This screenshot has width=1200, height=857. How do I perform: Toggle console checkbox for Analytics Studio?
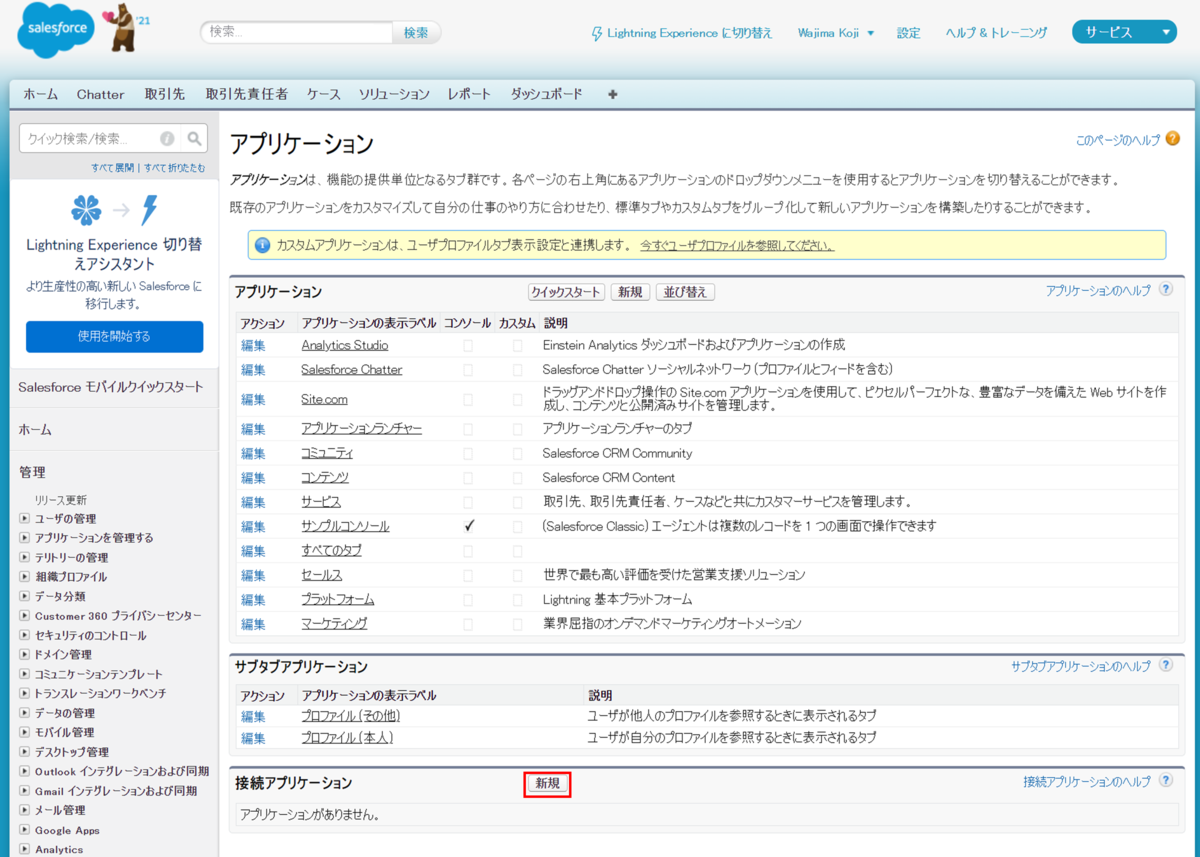(467, 345)
